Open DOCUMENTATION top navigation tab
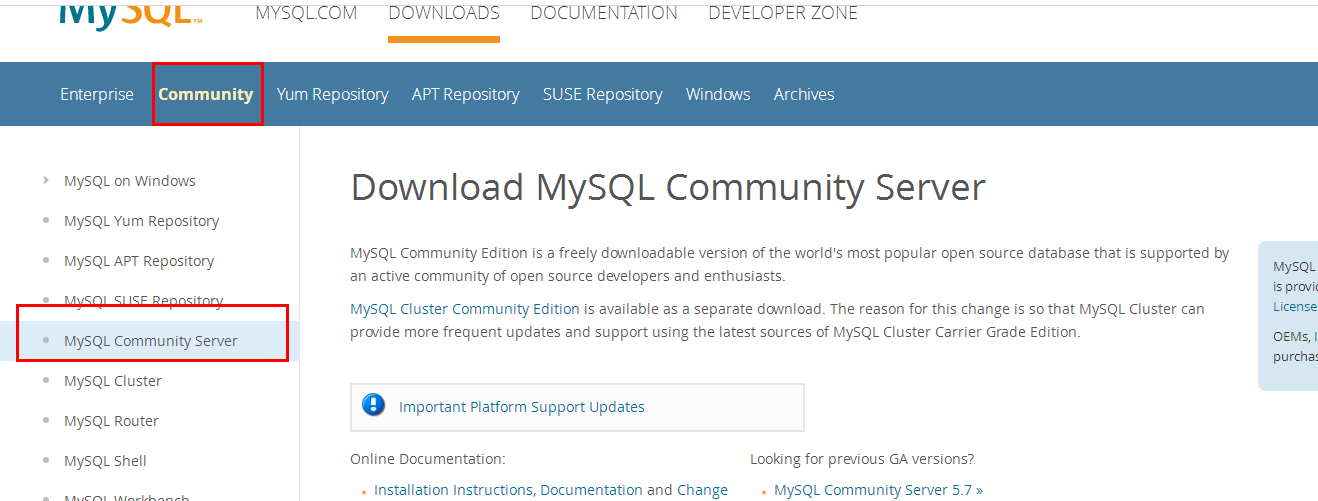The width and height of the screenshot is (1318, 501). pos(604,13)
